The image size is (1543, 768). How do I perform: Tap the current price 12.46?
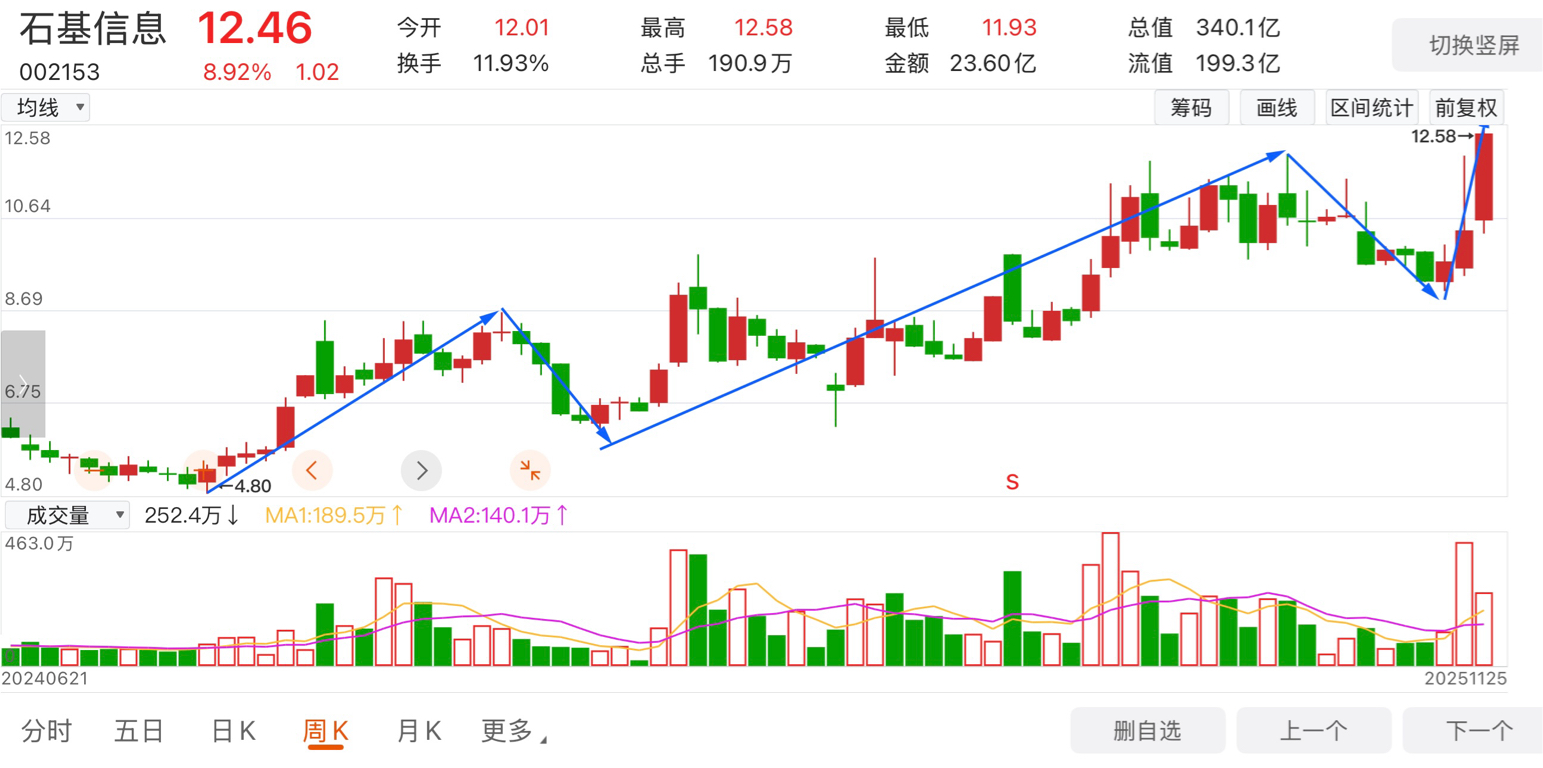pyautogui.click(x=255, y=28)
